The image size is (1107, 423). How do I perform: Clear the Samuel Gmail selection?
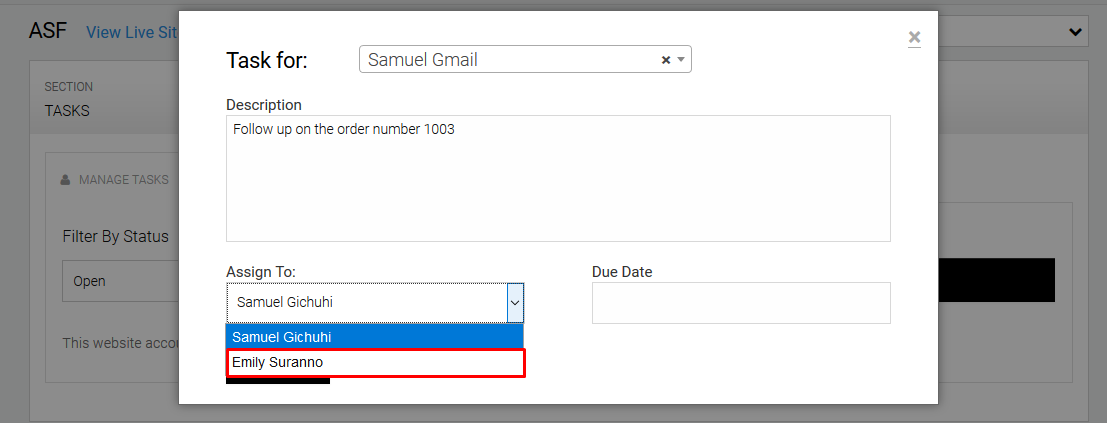pyautogui.click(x=665, y=60)
